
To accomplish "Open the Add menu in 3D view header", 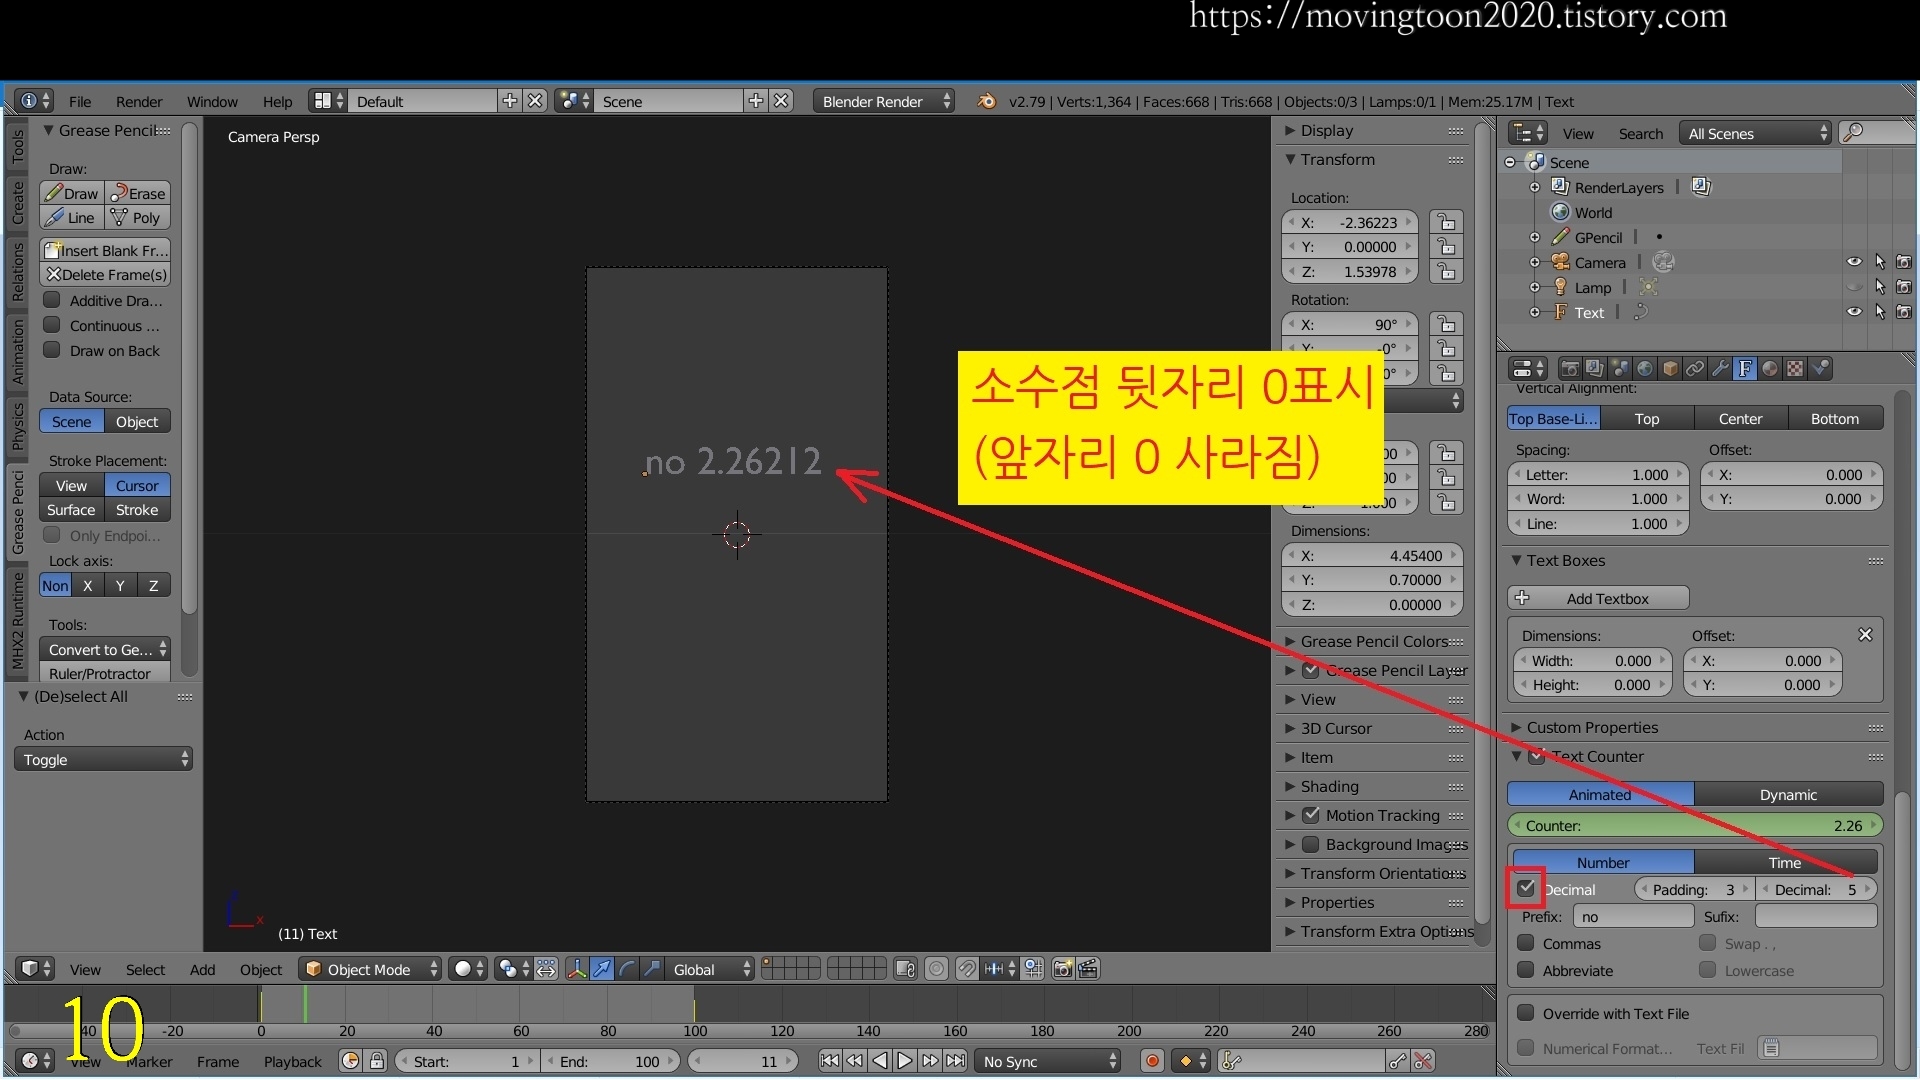I will [x=202, y=969].
